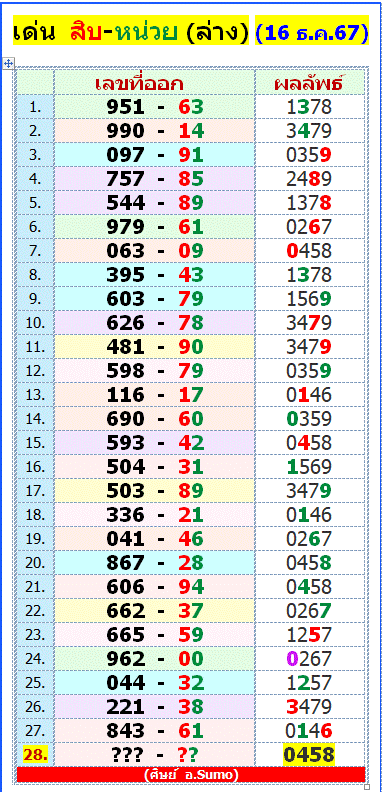Click the cell 990 - 14
Viewport: 382px width, 792px height.
(154, 131)
